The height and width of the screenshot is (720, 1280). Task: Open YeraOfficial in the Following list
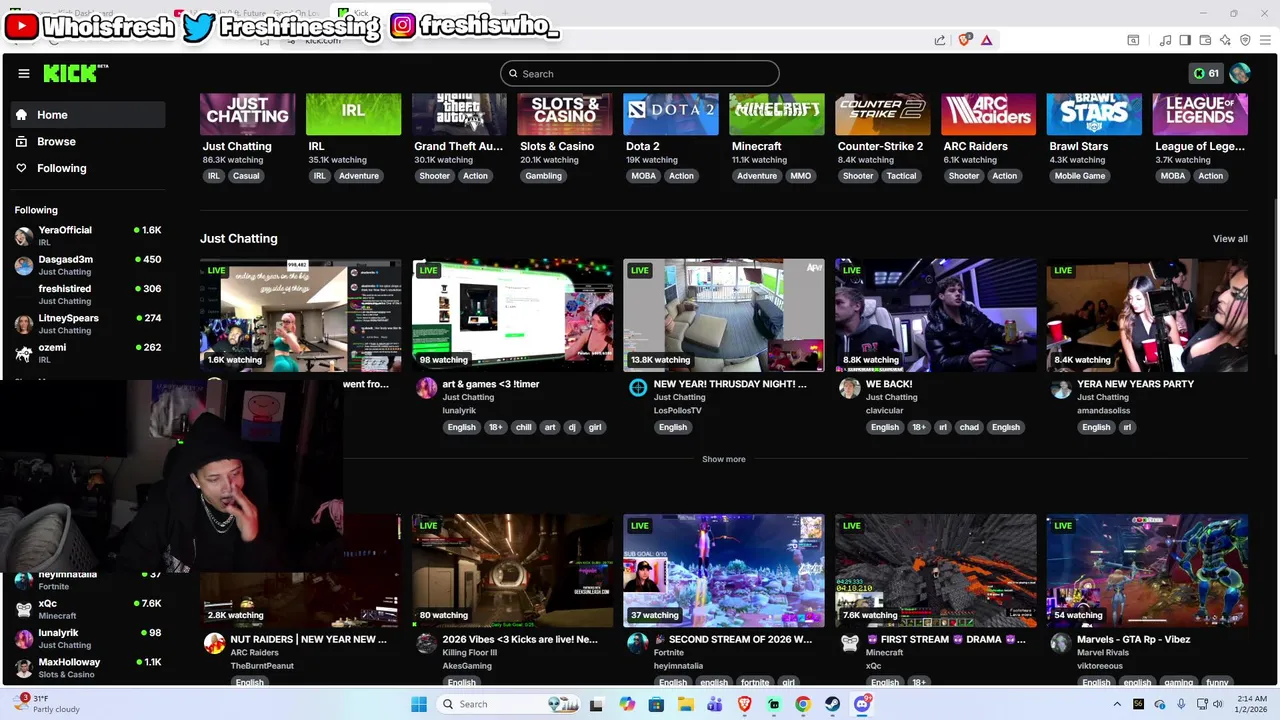(88, 235)
